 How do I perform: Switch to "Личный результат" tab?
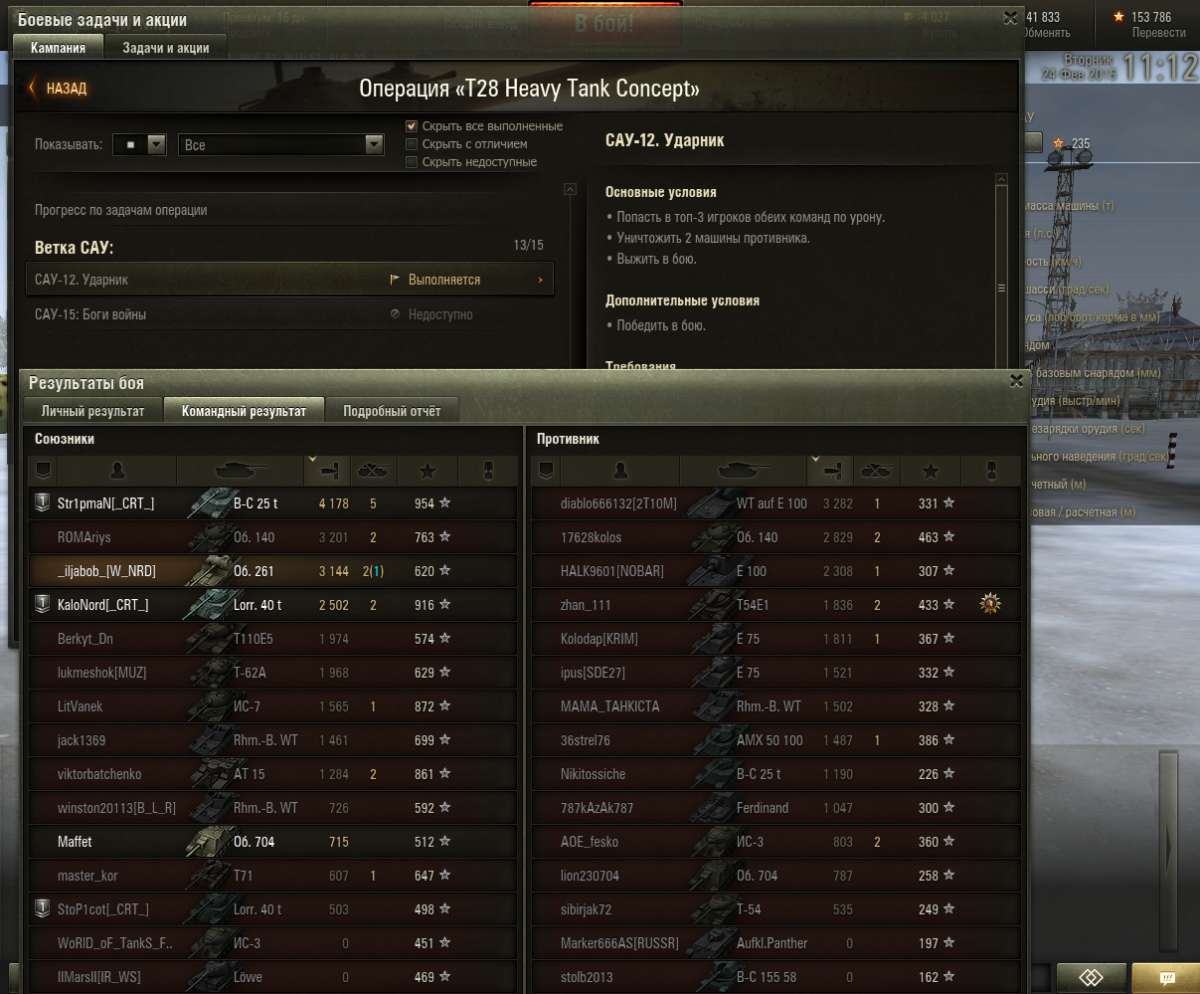pyautogui.click(x=93, y=410)
